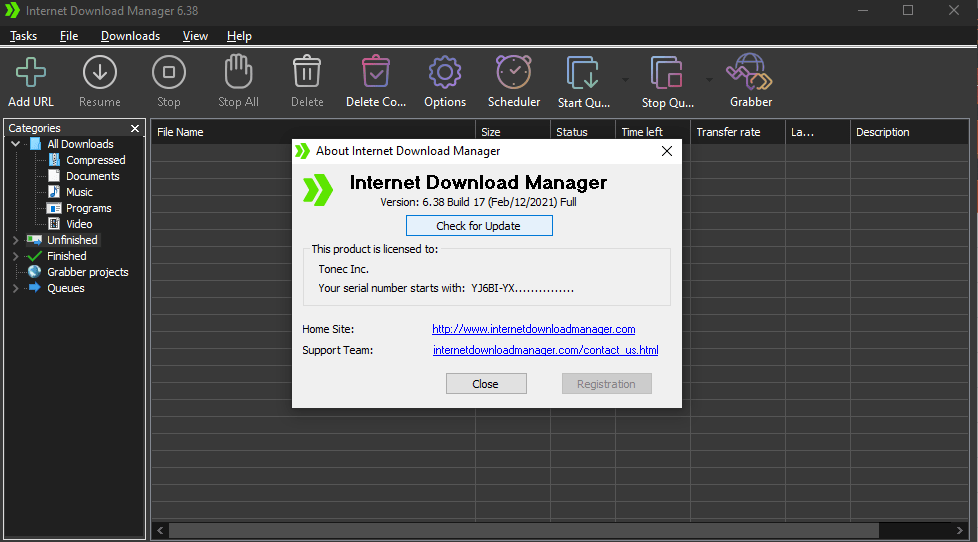Select the Video category

pos(79,224)
